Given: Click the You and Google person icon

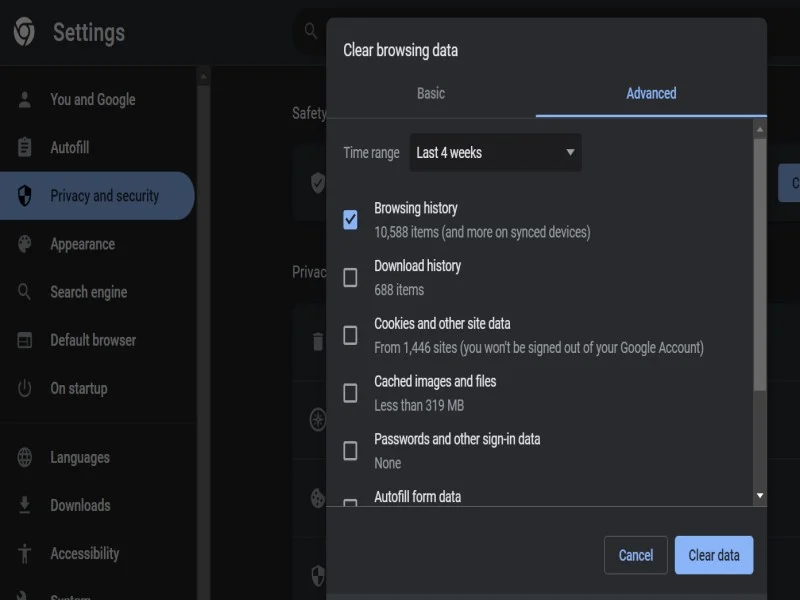Looking at the screenshot, I should coord(25,100).
